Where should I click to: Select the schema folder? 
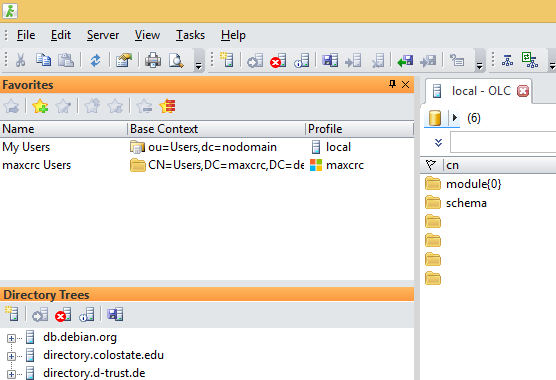click(466, 203)
